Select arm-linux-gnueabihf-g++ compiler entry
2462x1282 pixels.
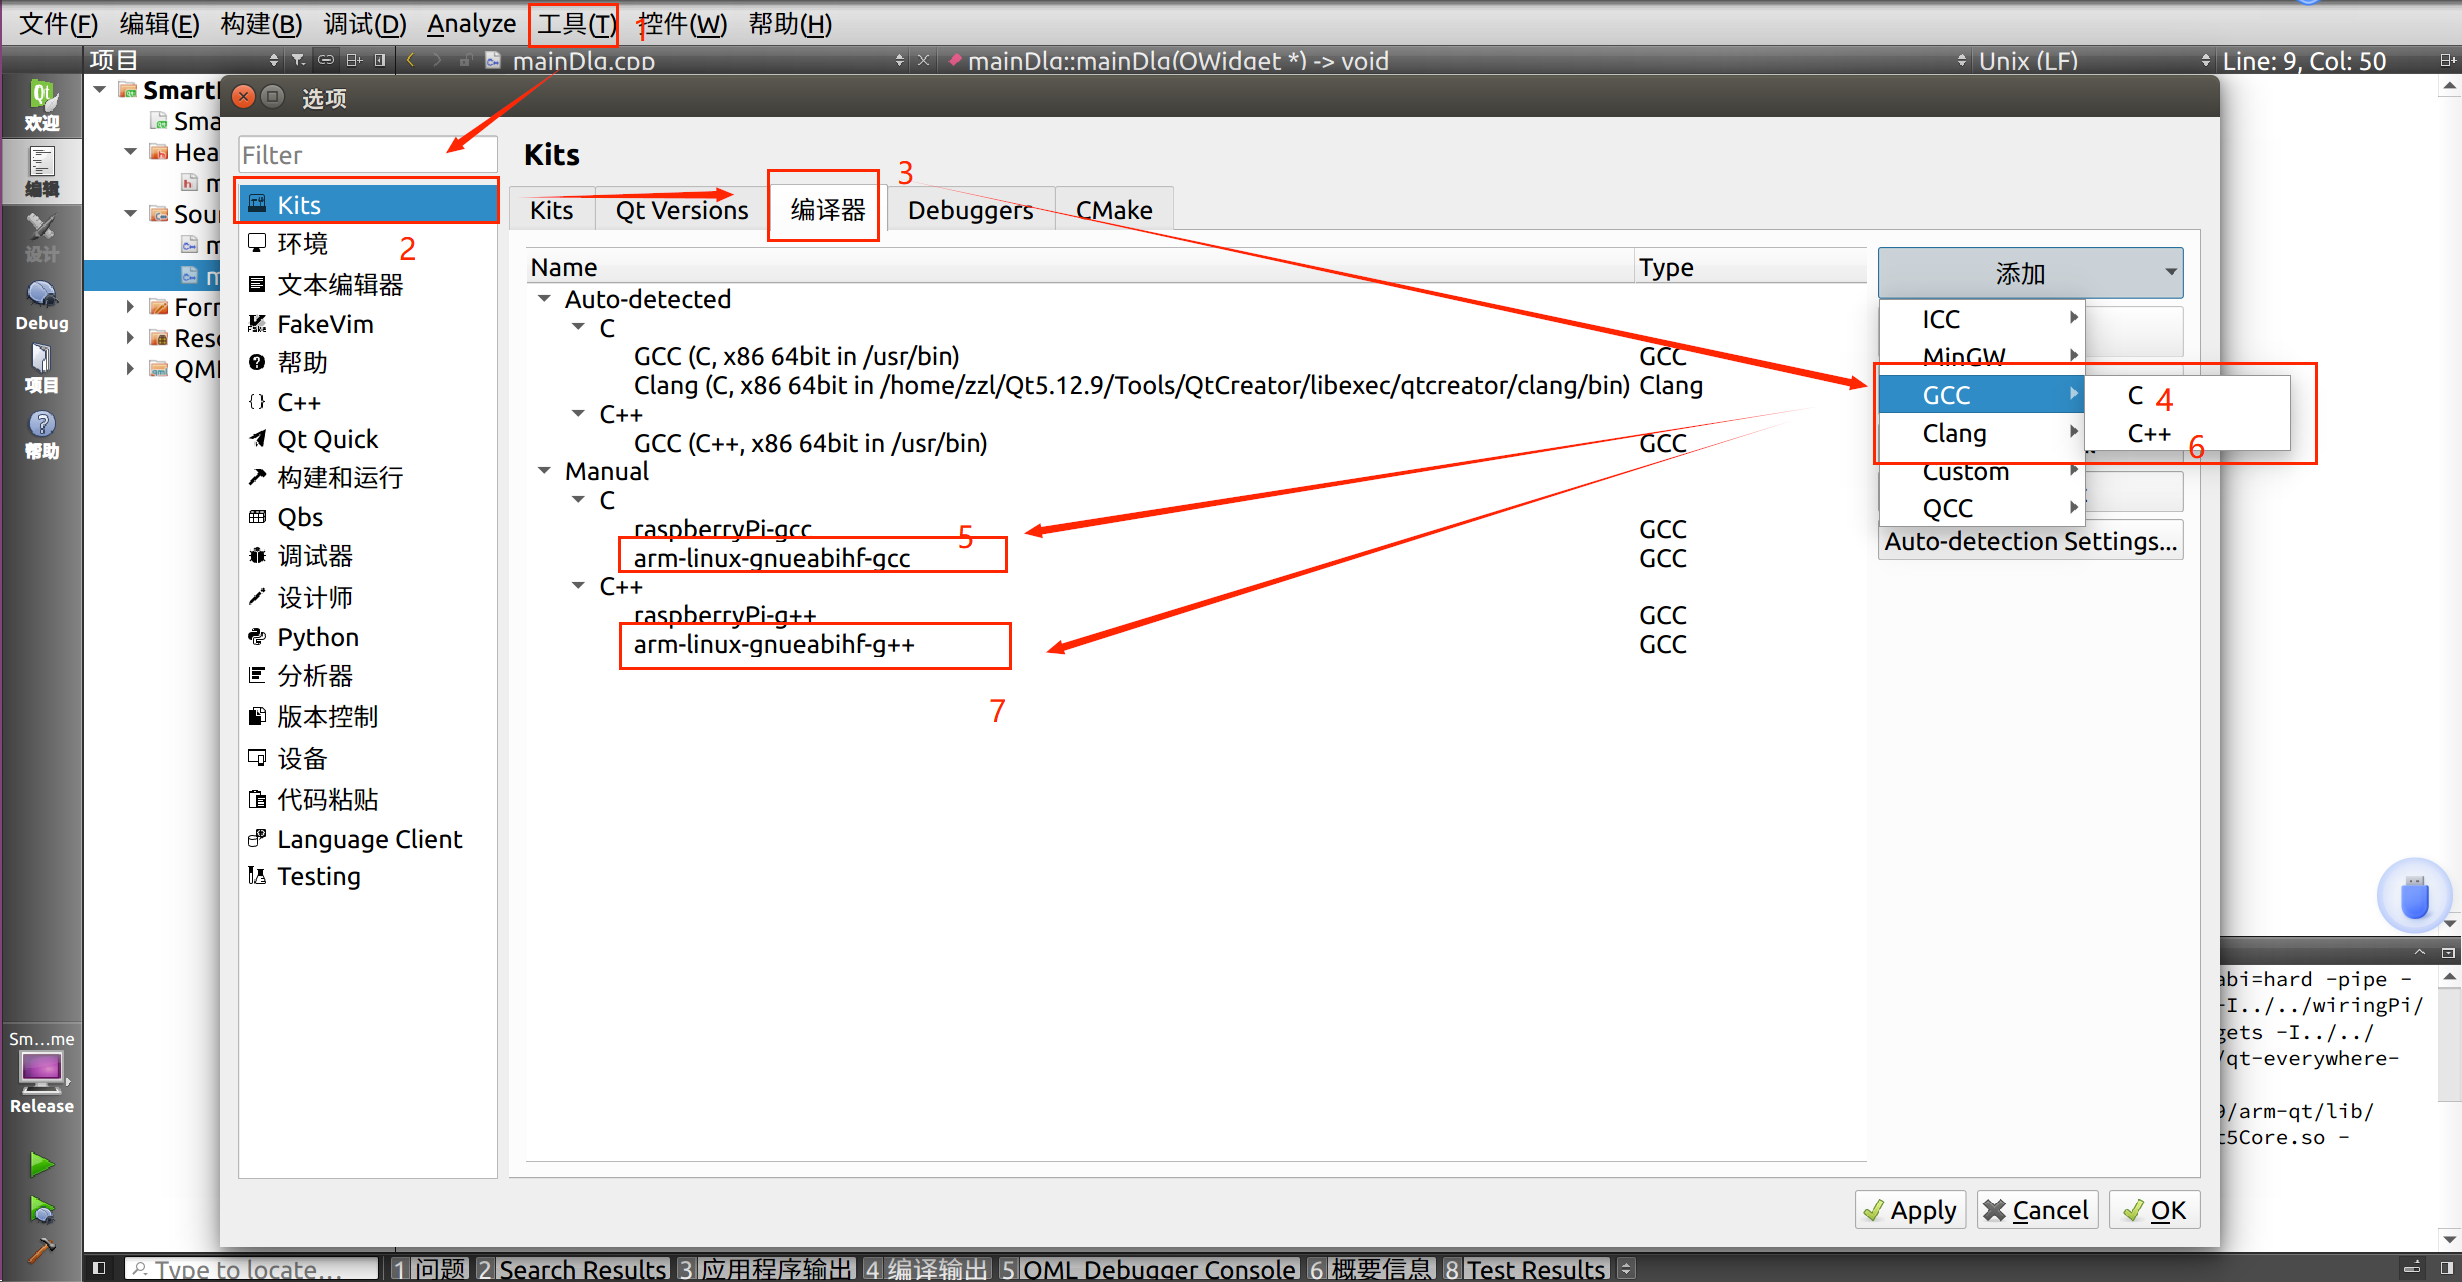click(774, 645)
